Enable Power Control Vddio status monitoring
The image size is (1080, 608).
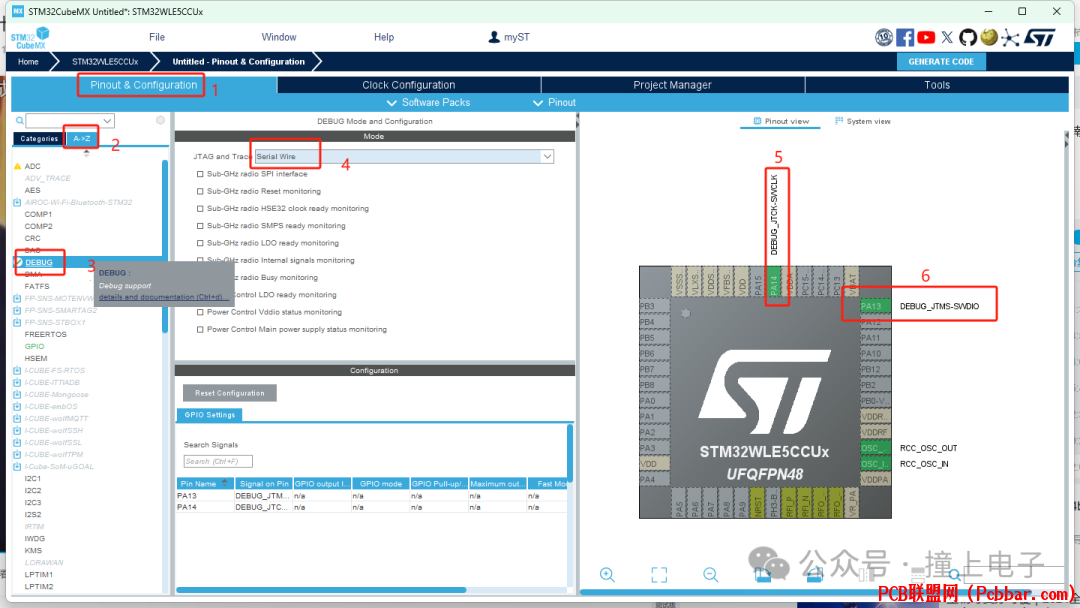(200, 312)
